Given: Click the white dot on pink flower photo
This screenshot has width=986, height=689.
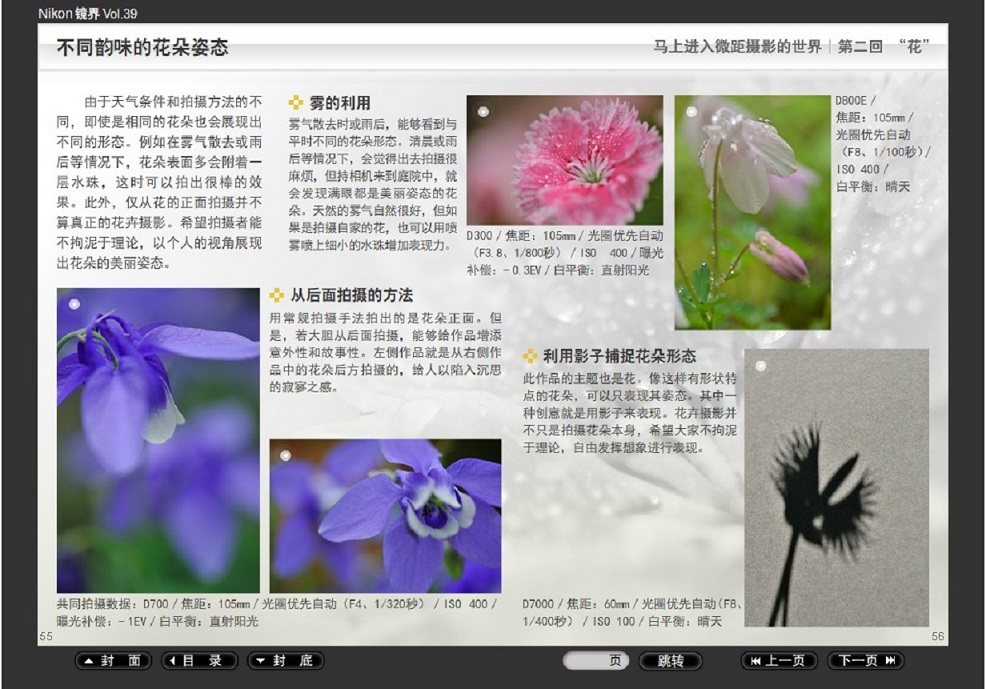Looking at the screenshot, I should tap(483, 111).
